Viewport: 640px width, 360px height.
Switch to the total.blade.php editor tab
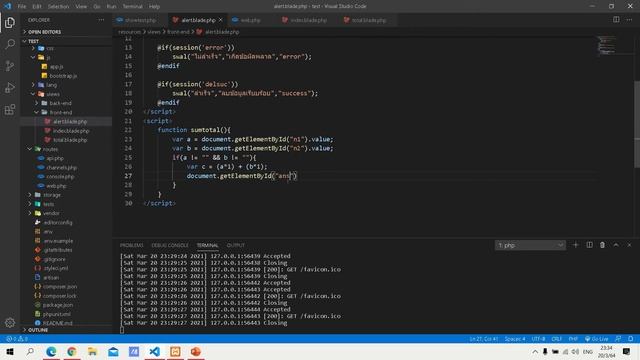pos(369,20)
